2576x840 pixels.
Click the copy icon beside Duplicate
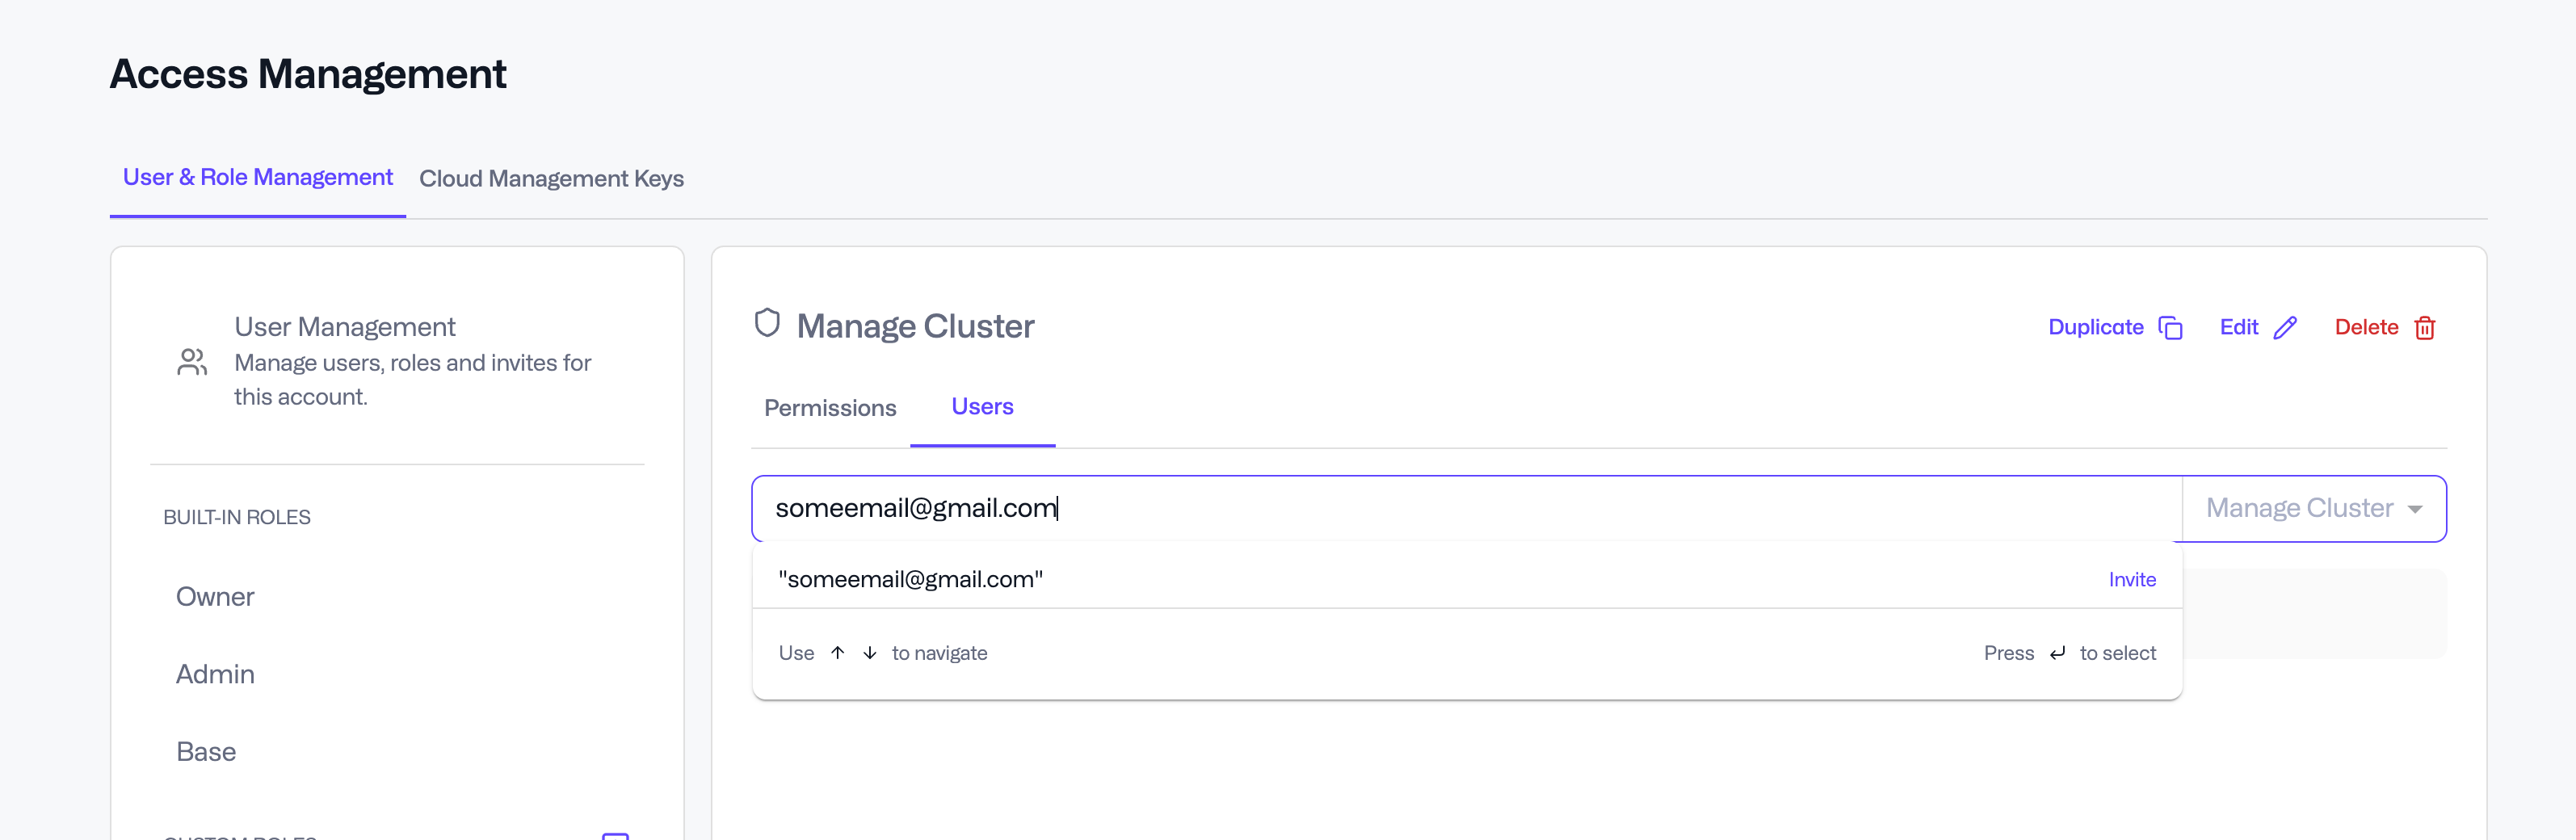[x=2170, y=328]
